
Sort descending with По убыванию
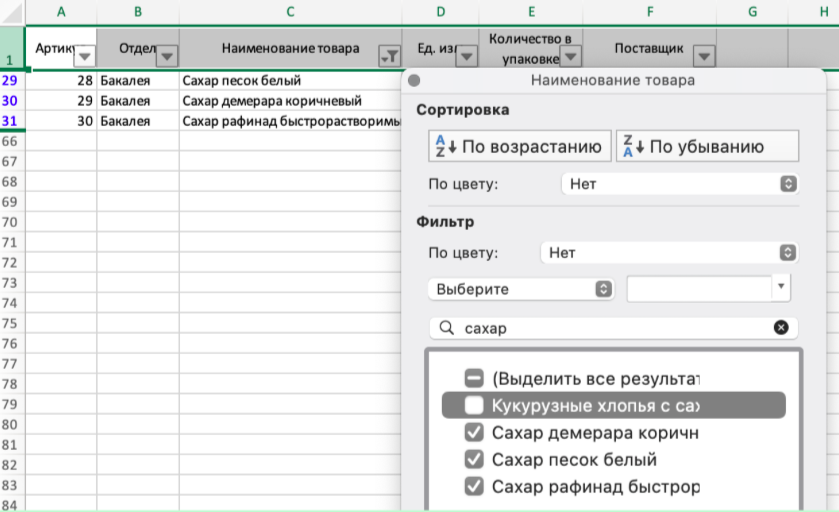707,146
